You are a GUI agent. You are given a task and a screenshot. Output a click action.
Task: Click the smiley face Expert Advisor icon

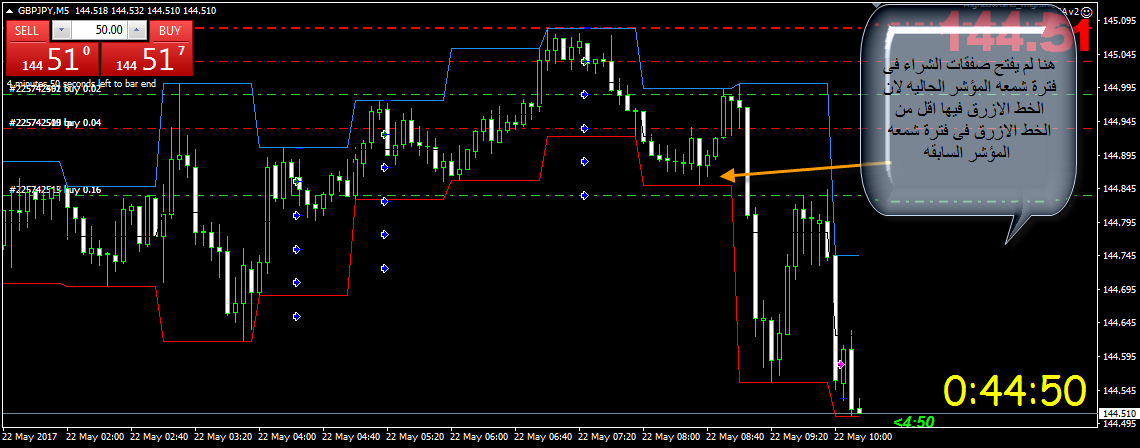pyautogui.click(x=1086, y=10)
